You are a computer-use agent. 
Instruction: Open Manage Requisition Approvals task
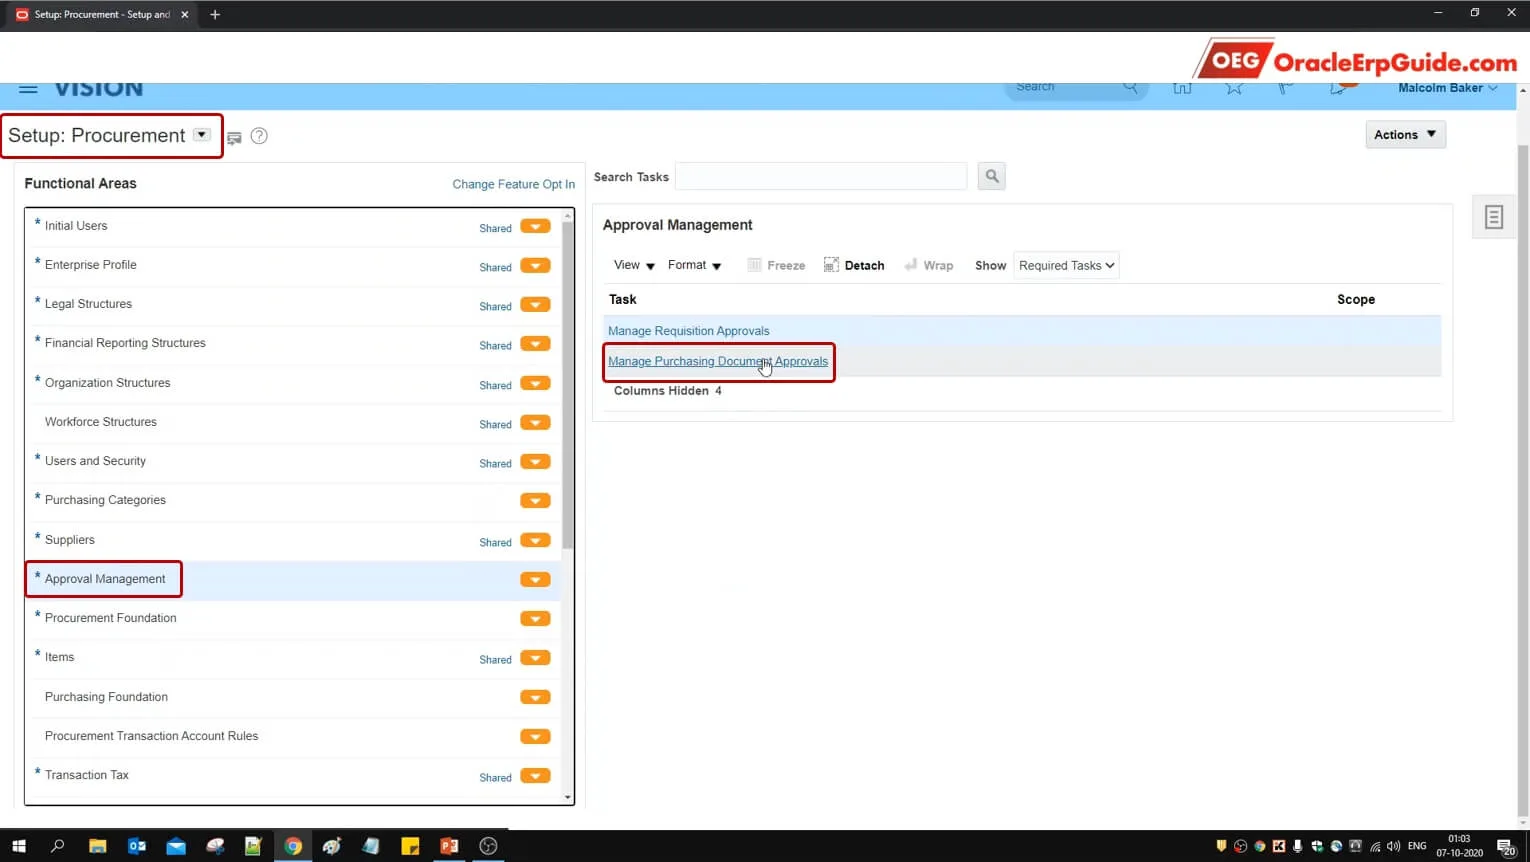pos(688,331)
